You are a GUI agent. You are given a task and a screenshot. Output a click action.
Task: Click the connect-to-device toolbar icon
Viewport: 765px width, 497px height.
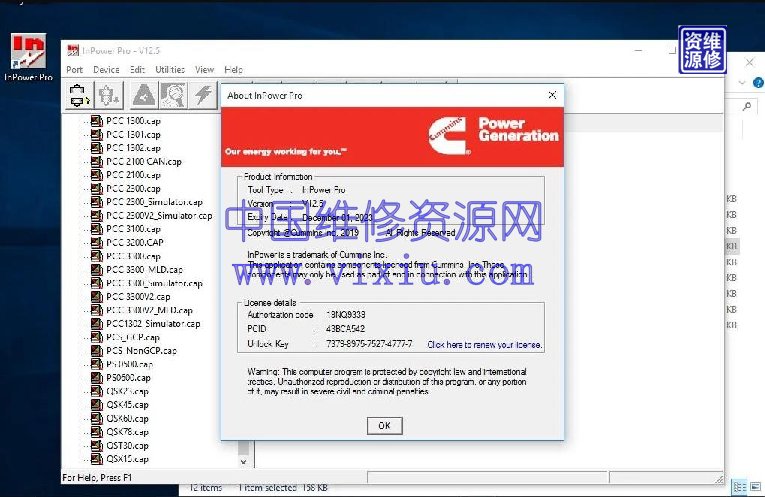pos(79,95)
